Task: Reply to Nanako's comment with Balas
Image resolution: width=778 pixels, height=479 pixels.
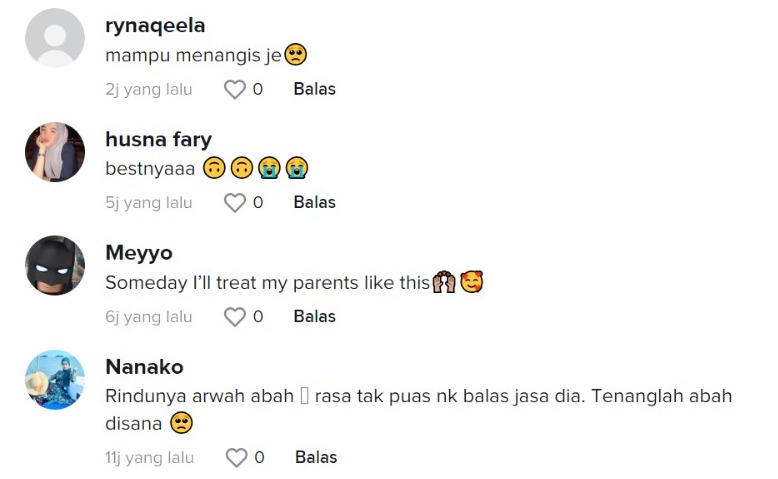Action: [316, 457]
